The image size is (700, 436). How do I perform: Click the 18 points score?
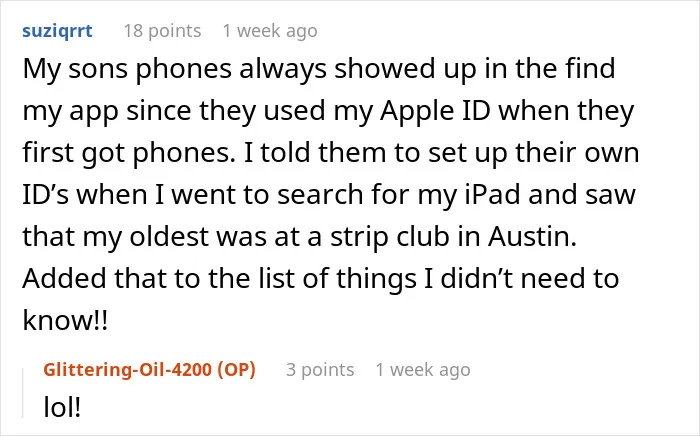click(x=162, y=31)
